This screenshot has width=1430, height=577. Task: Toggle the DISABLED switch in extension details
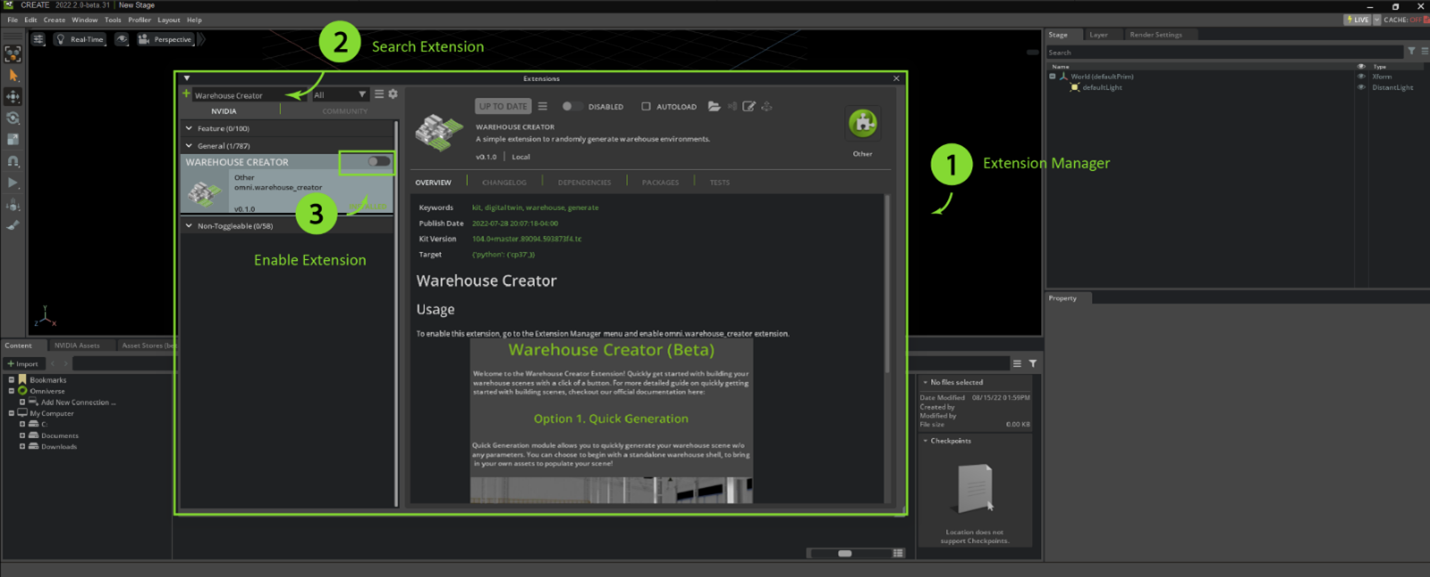(x=572, y=106)
